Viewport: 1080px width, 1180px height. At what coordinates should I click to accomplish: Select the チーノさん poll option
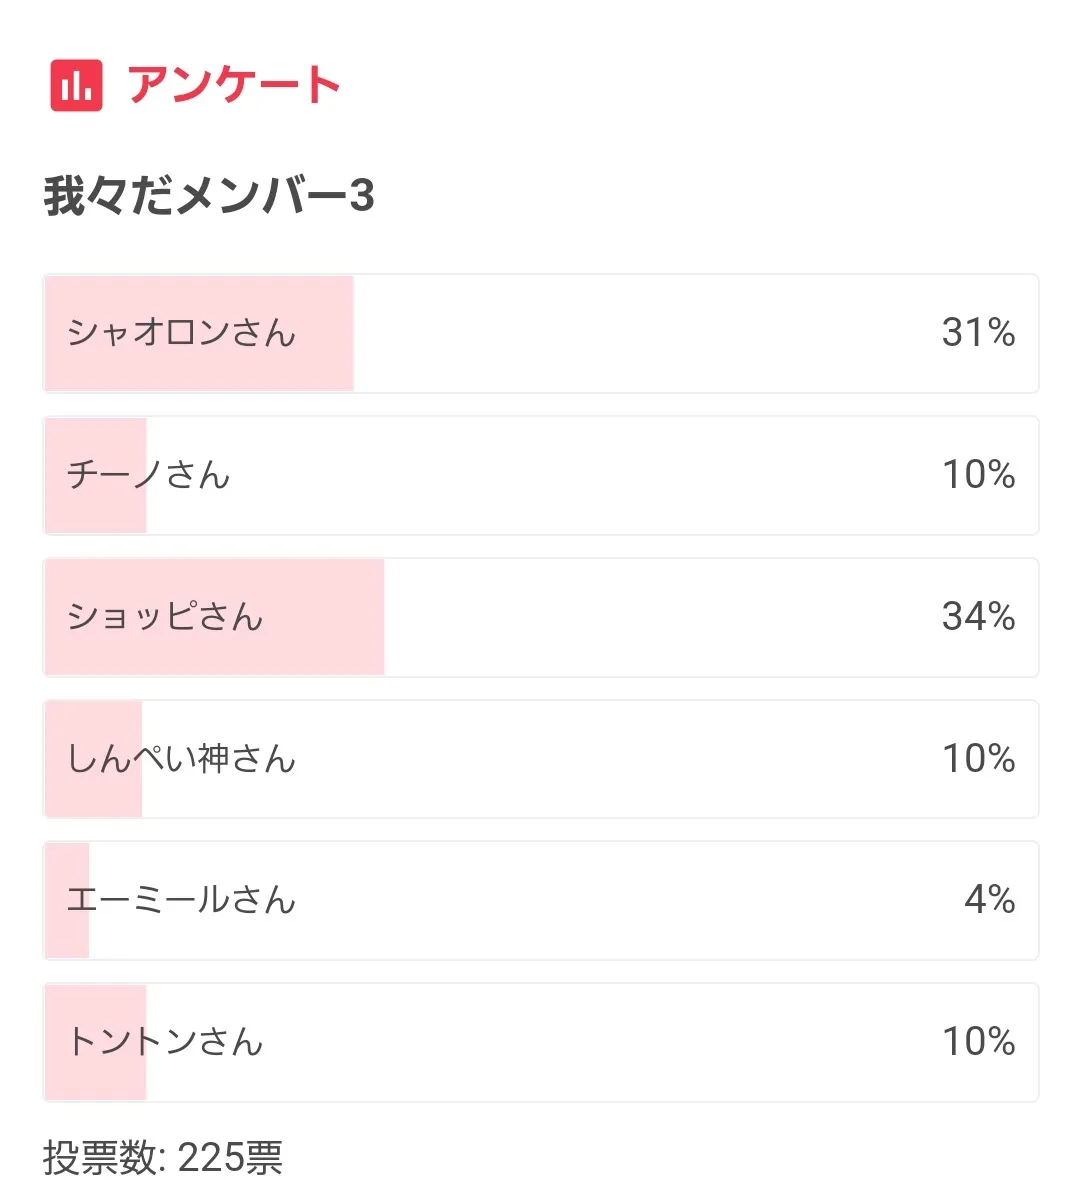tap(148, 475)
